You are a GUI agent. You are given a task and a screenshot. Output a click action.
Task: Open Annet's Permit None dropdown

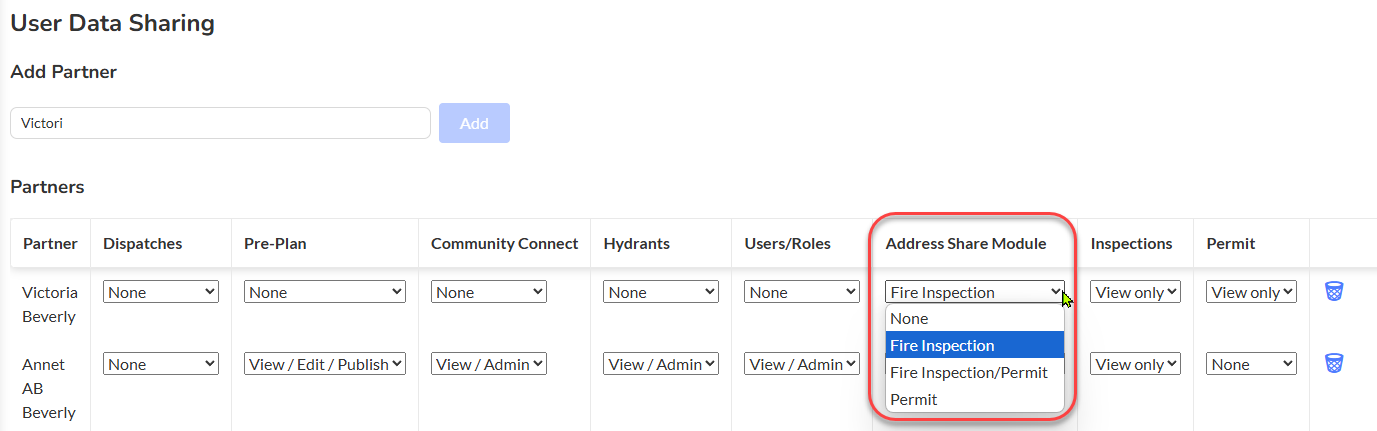pos(1251,364)
